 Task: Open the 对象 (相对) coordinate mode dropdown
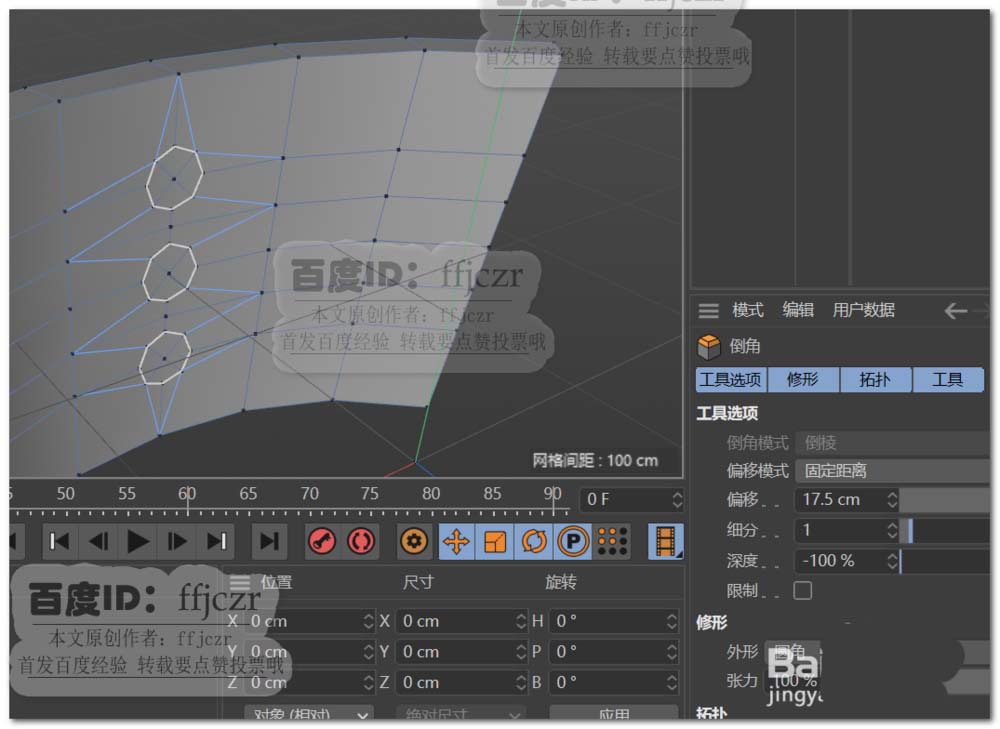309,713
